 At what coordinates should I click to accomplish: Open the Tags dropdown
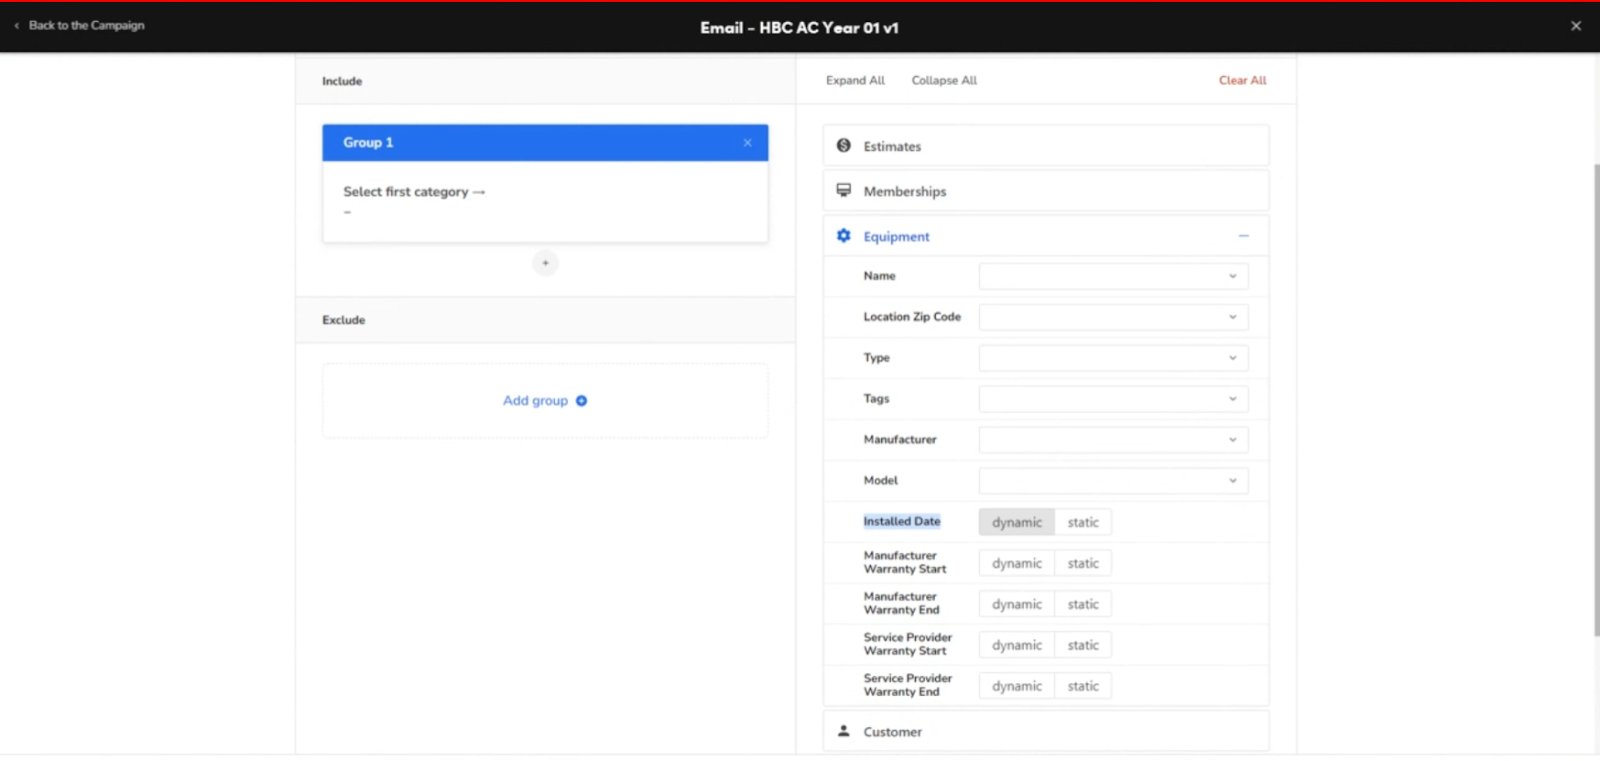pyautogui.click(x=1113, y=399)
